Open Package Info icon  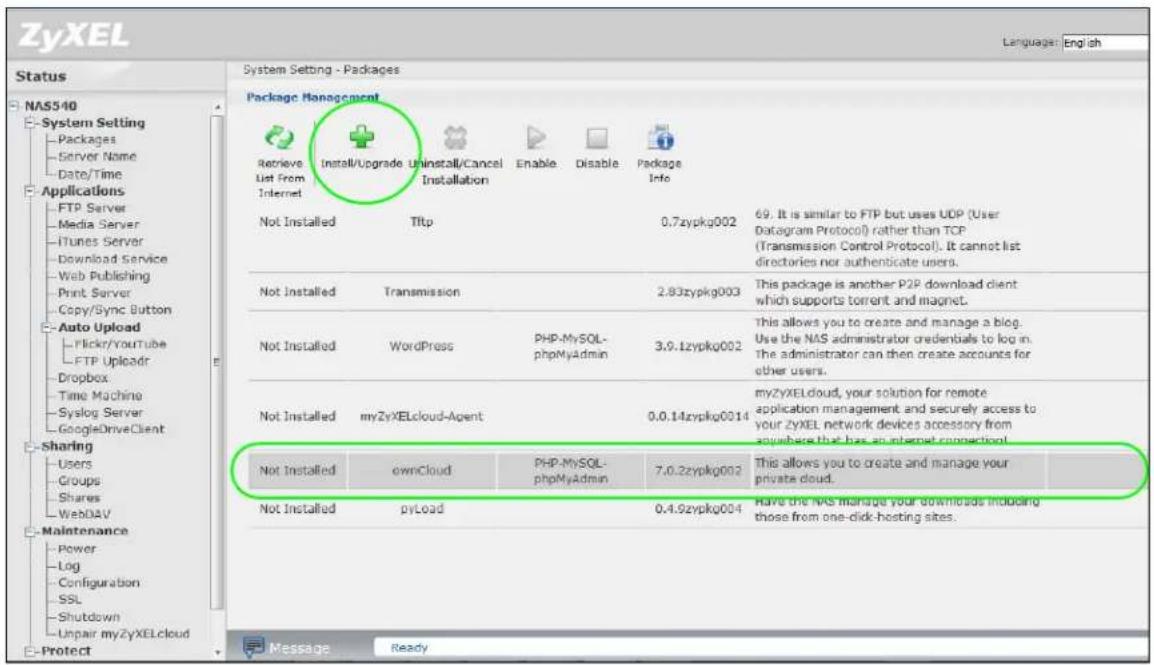click(x=660, y=137)
